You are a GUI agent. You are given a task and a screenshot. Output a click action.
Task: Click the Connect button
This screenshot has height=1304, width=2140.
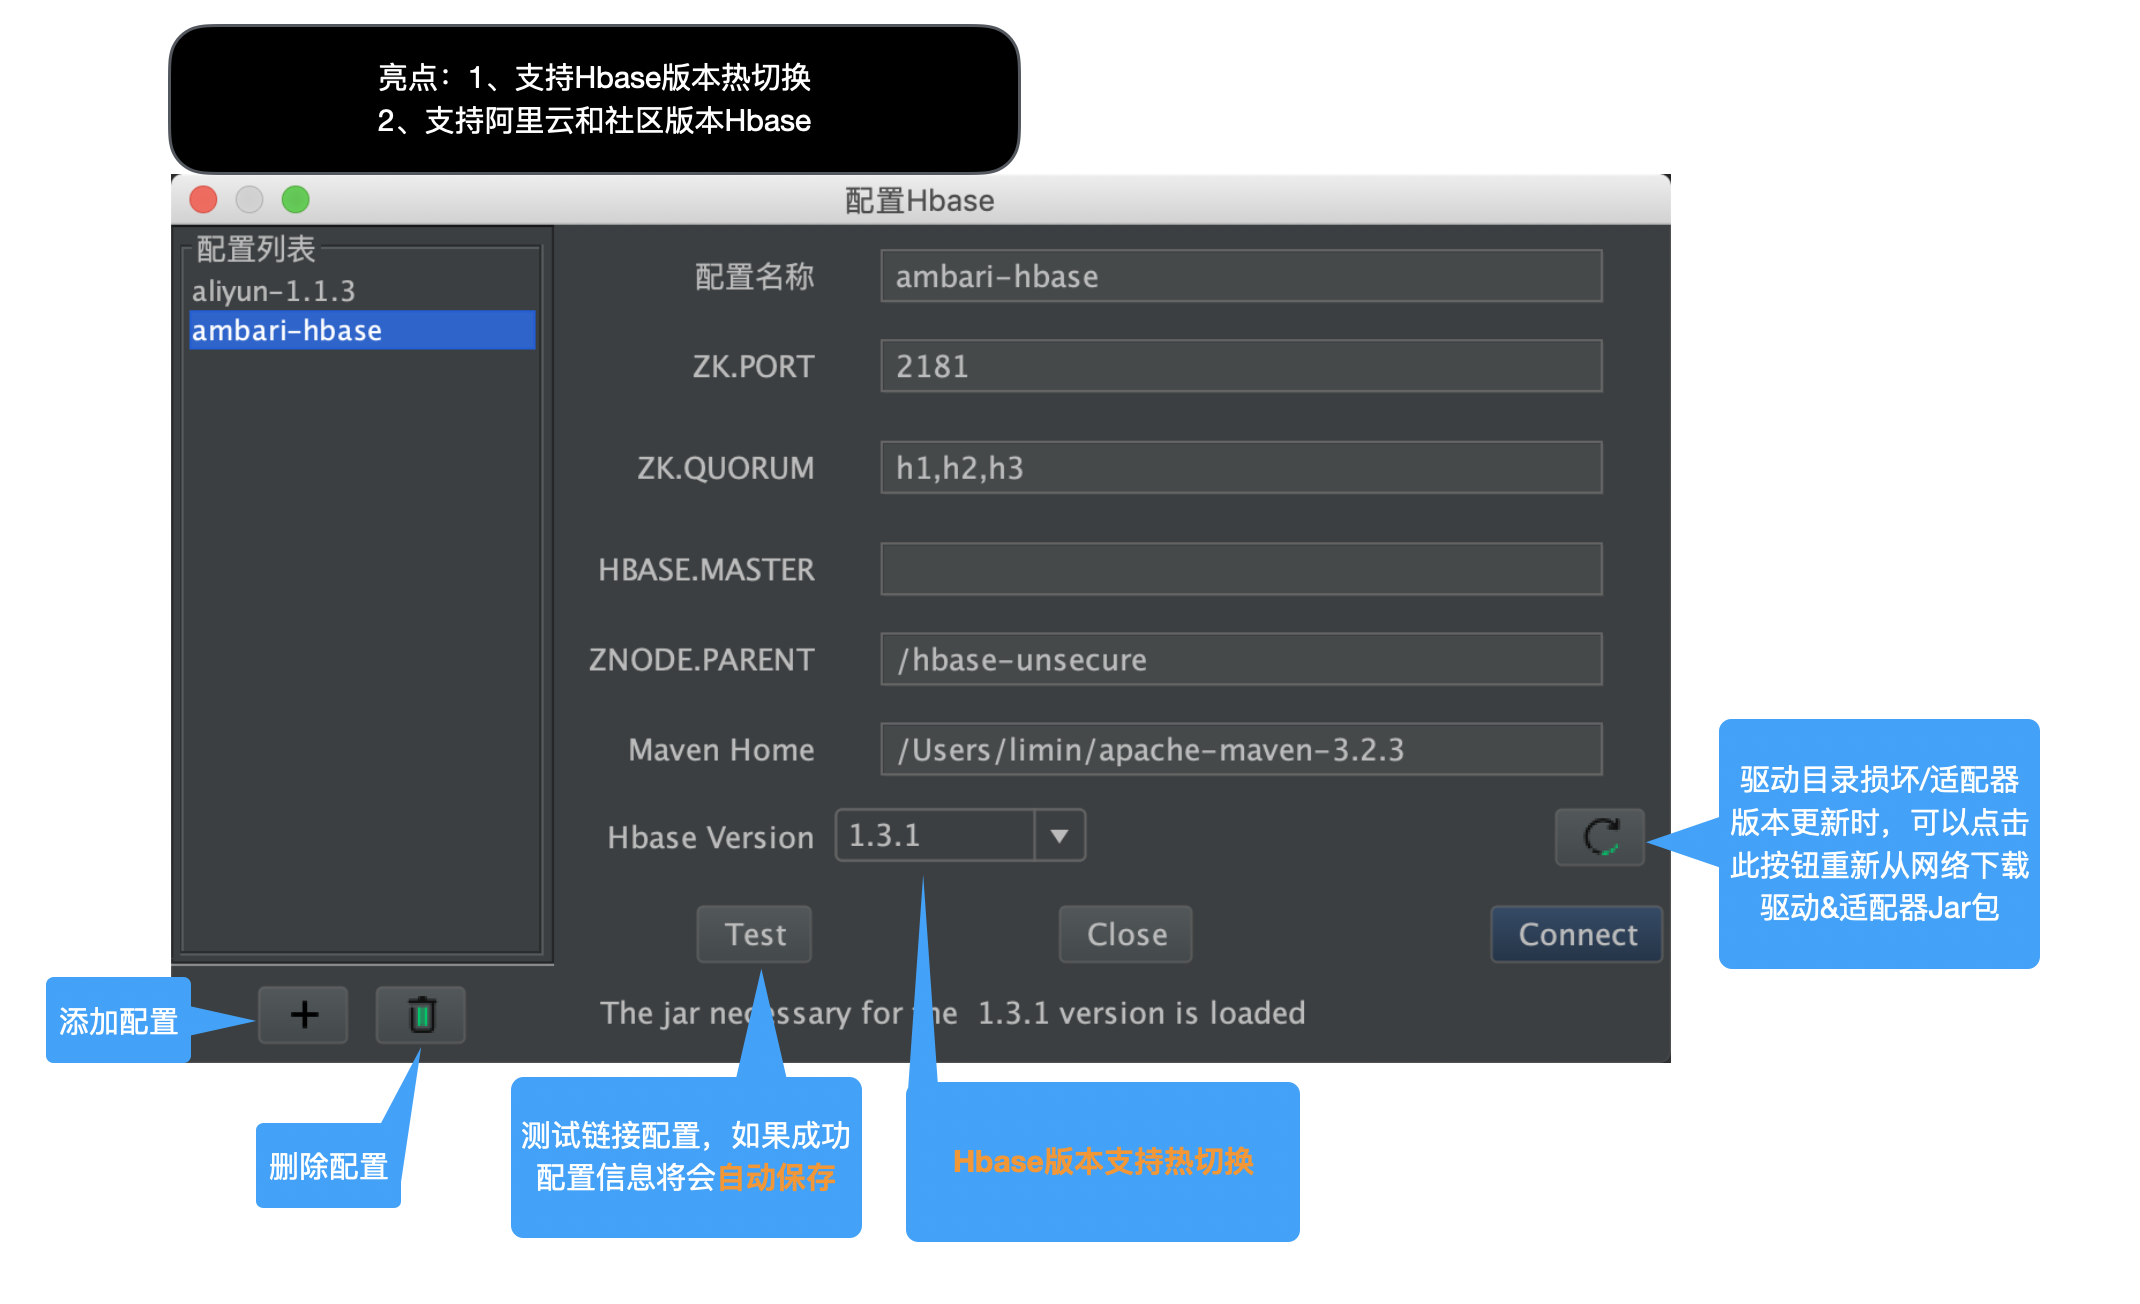click(x=1576, y=934)
